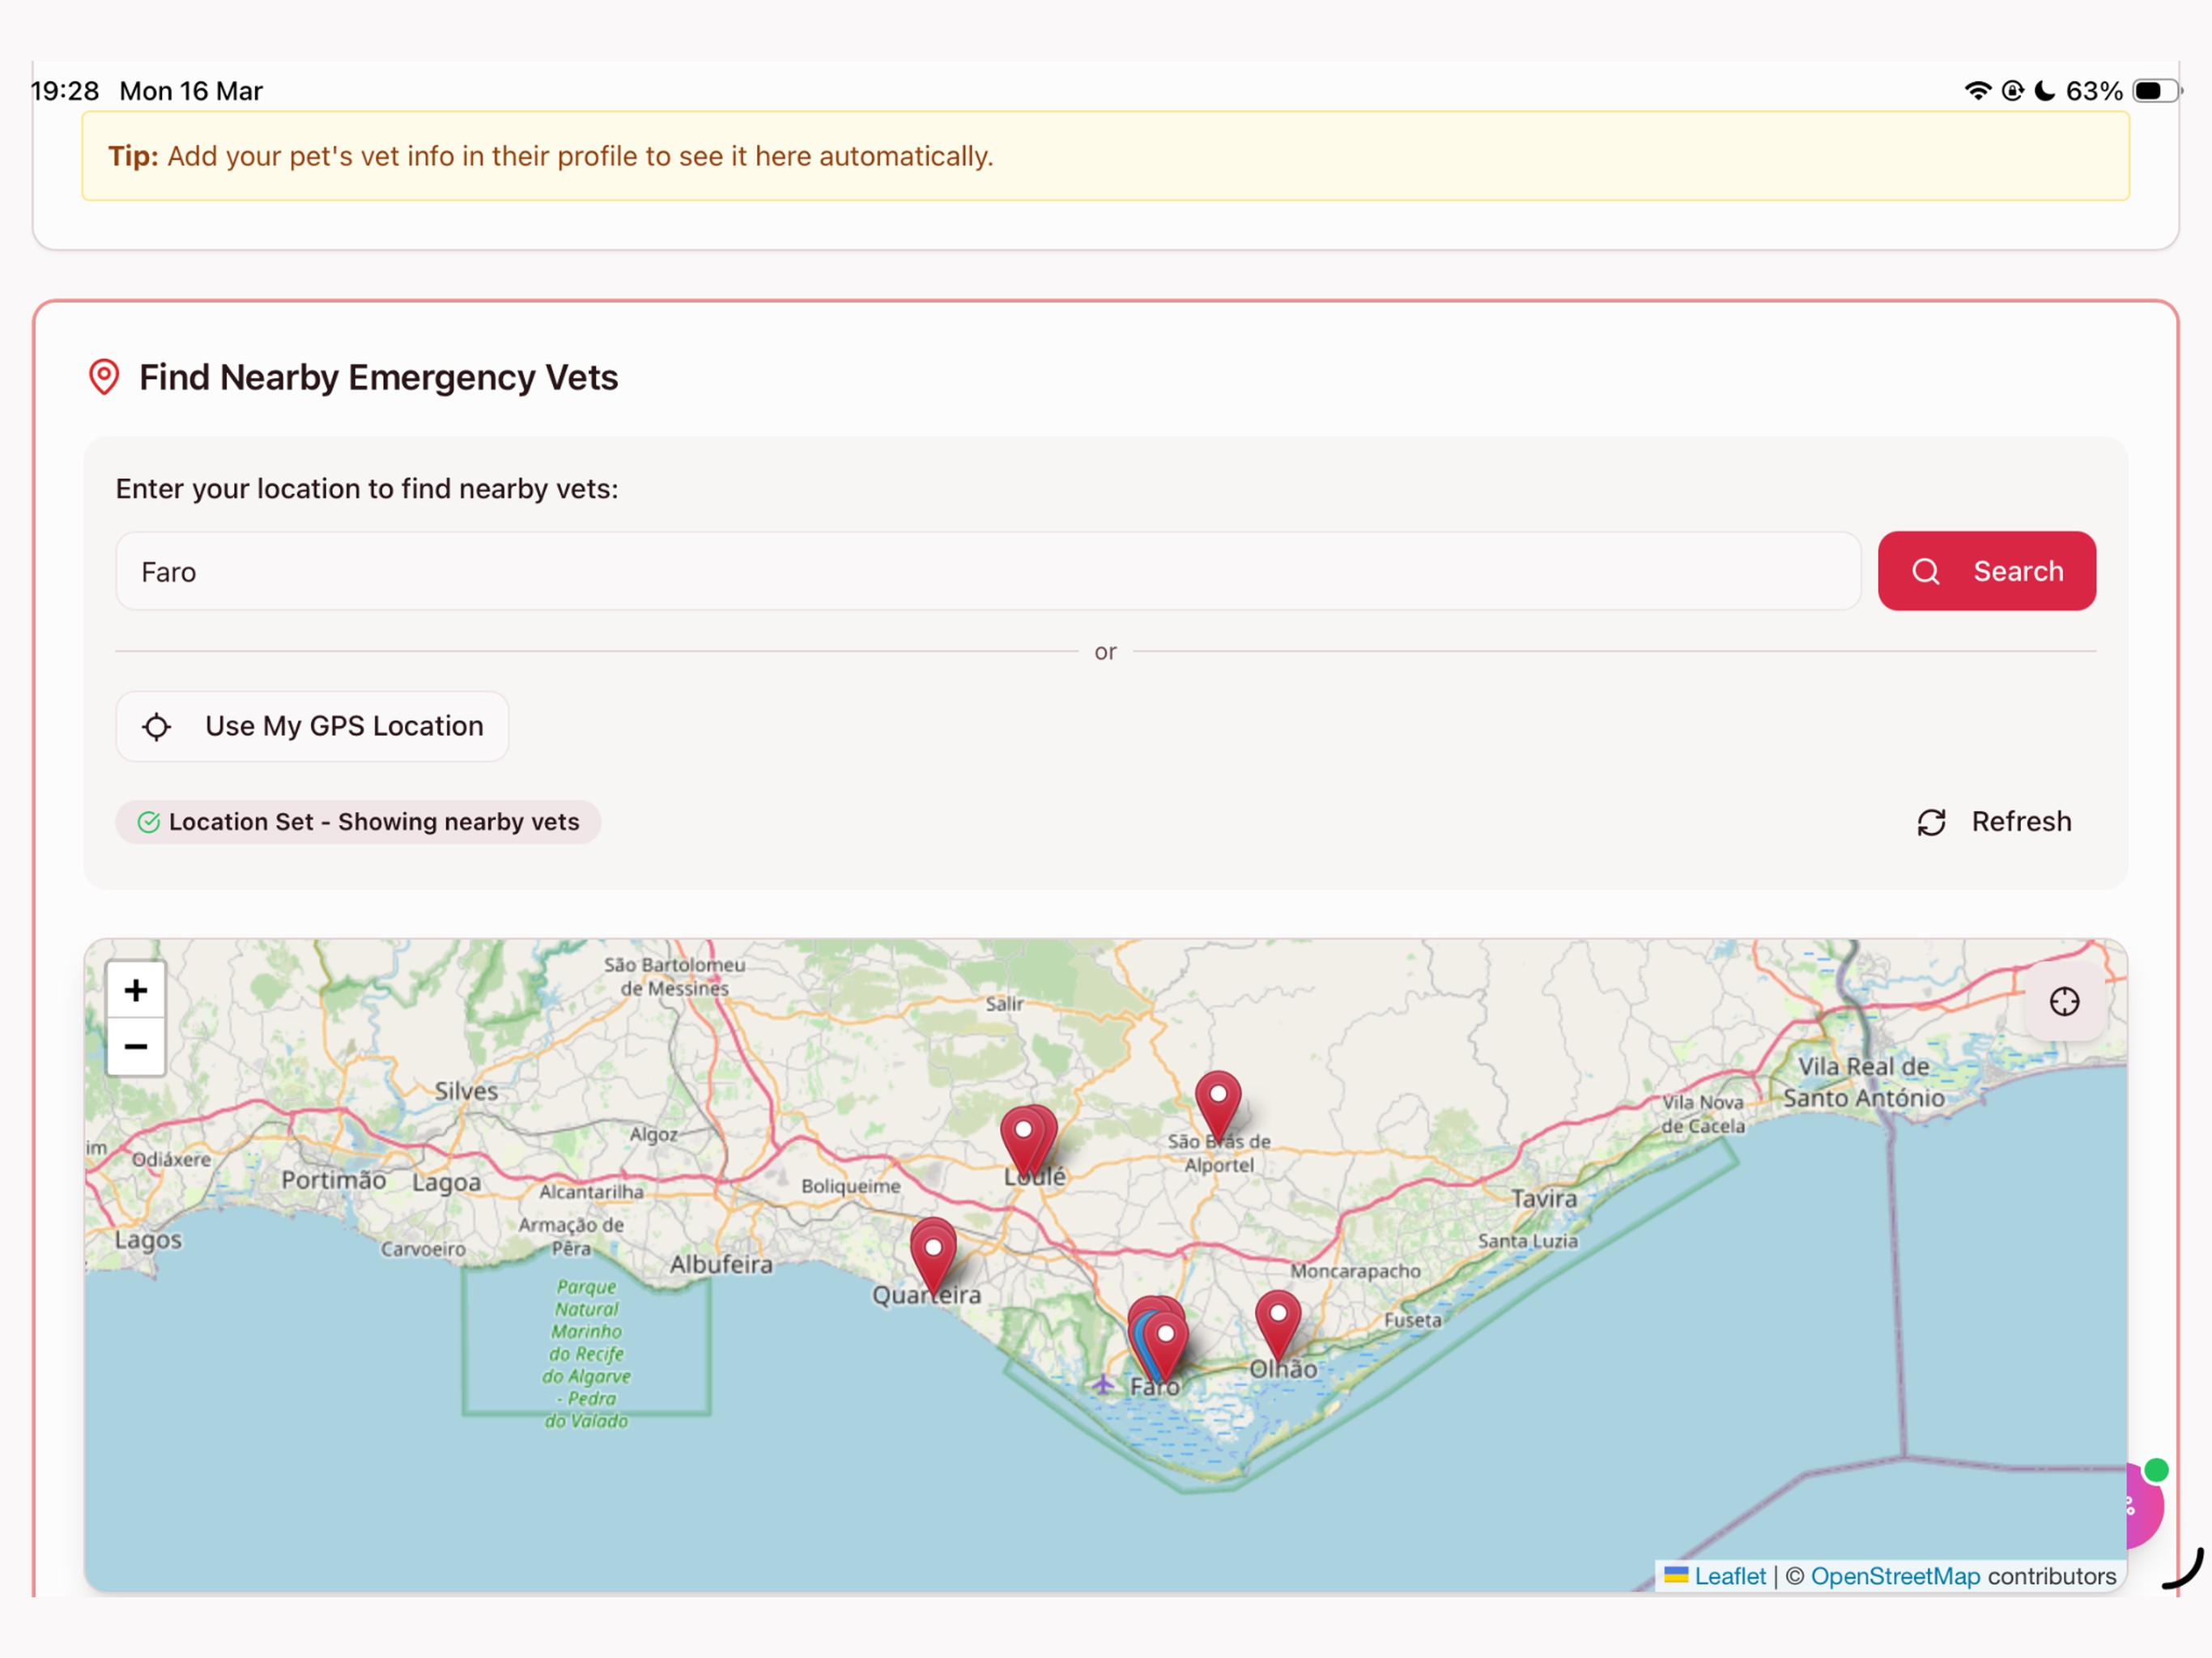Click the red pin icon beside the heading
This screenshot has width=2212, height=1658.
point(104,377)
